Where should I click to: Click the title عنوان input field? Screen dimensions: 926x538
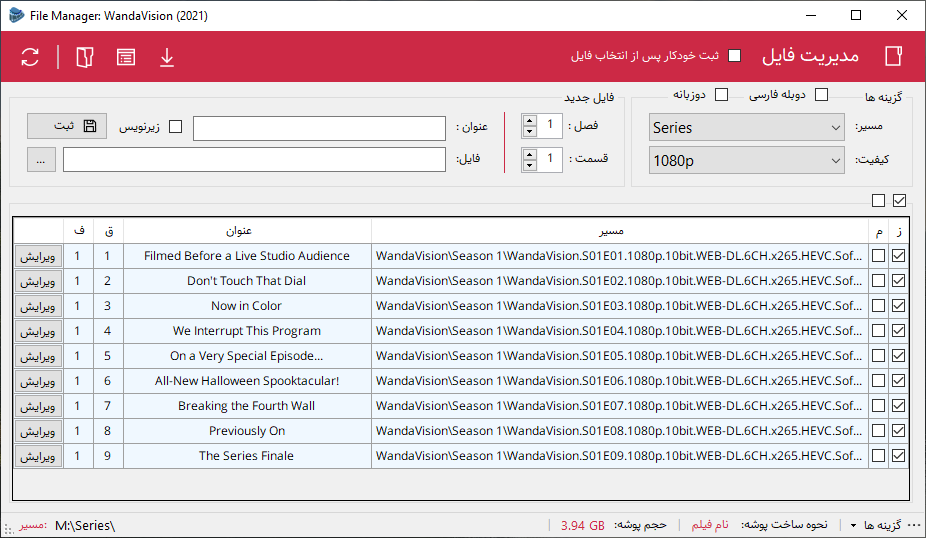coord(319,128)
